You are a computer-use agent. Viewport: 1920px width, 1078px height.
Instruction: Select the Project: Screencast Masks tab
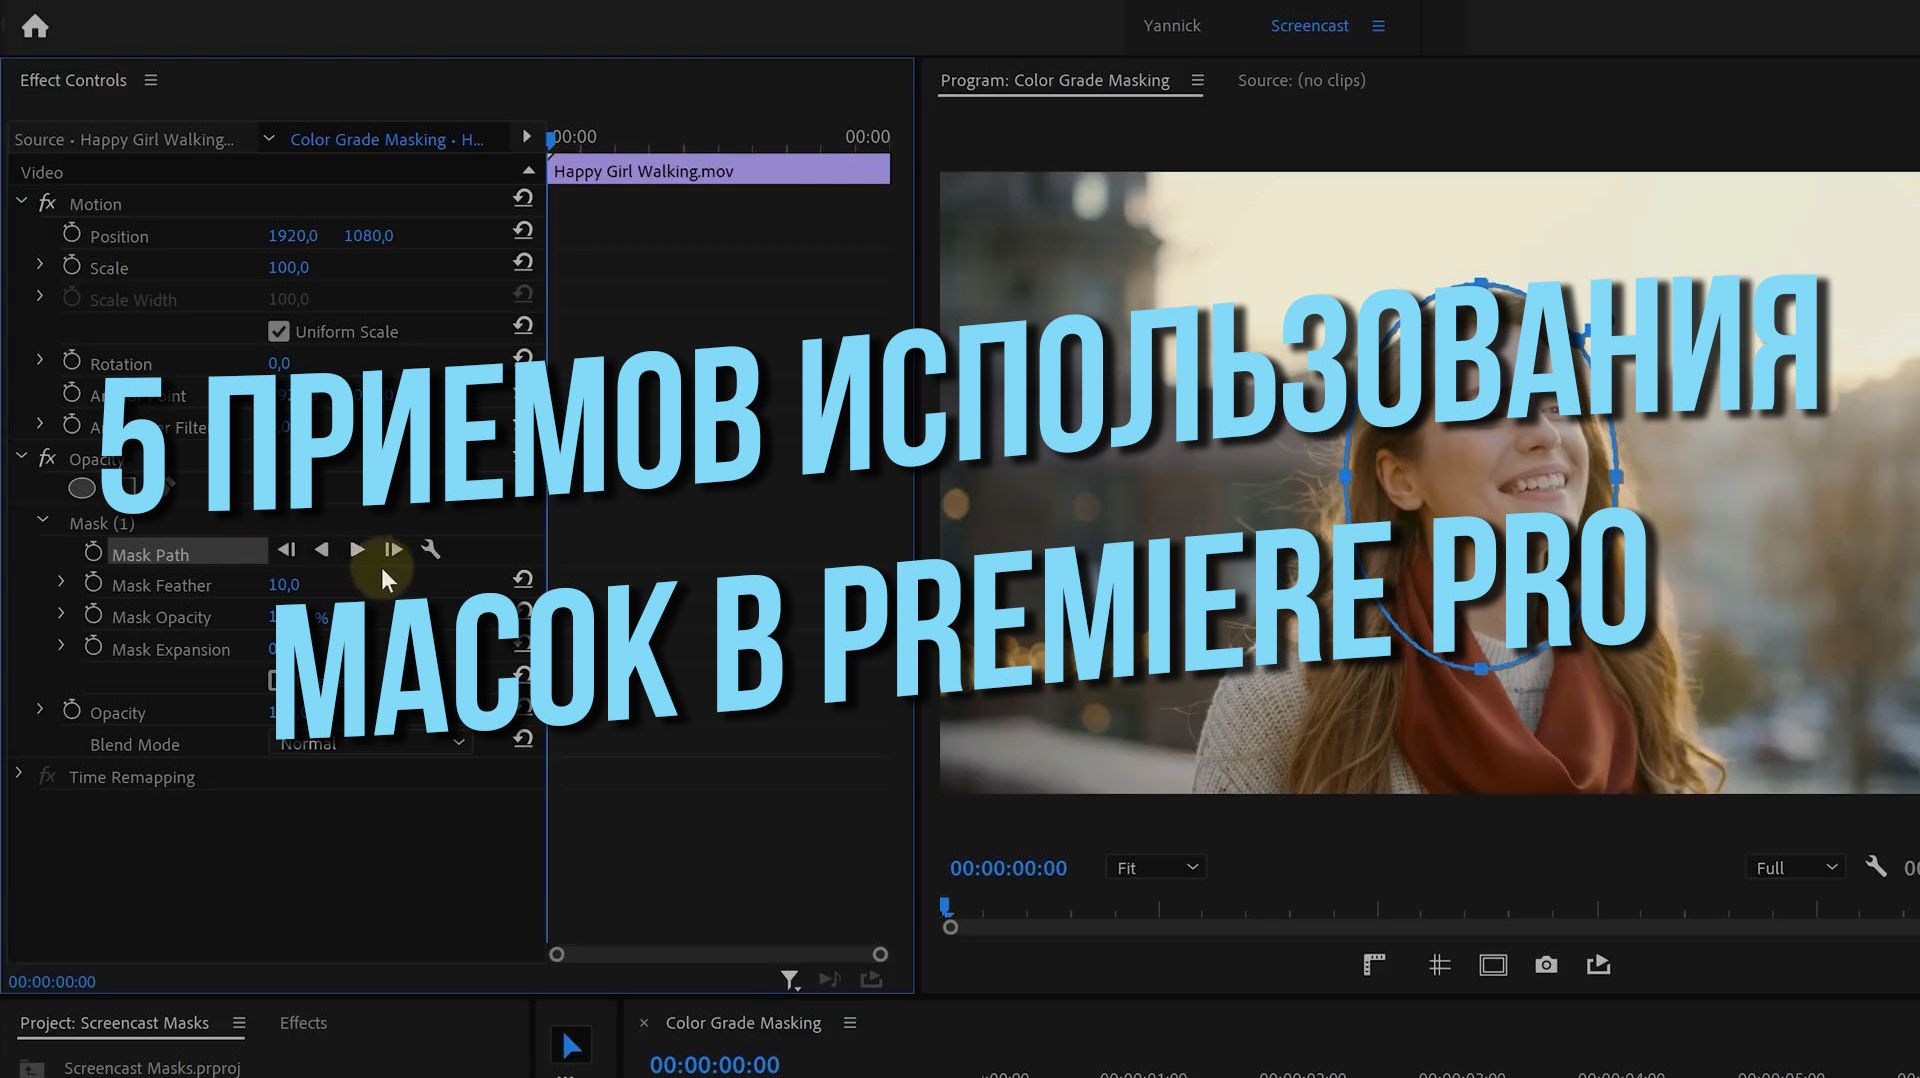114,1023
